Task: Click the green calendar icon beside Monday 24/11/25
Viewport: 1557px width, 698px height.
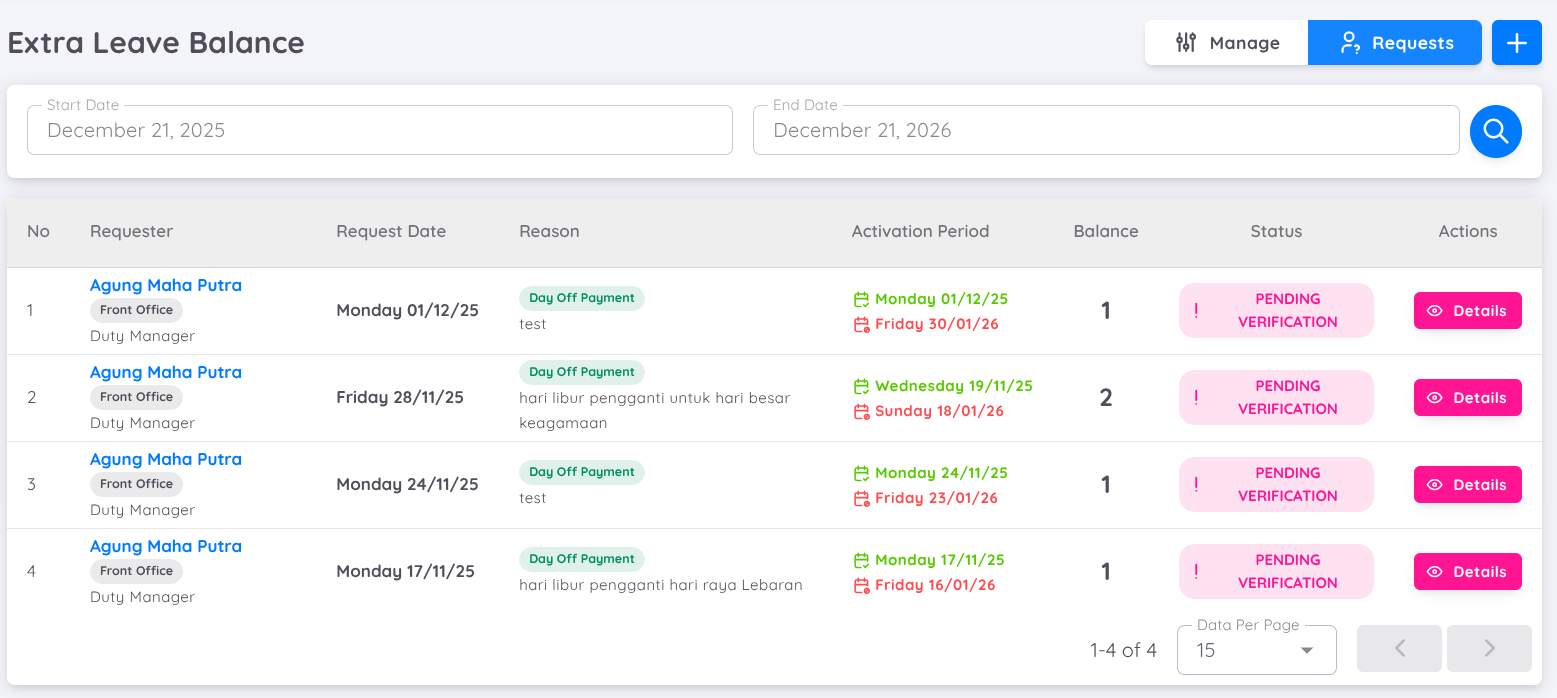Action: tap(861, 472)
